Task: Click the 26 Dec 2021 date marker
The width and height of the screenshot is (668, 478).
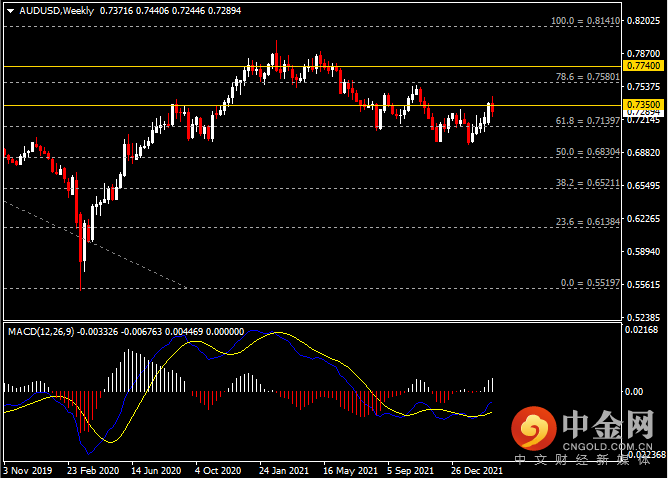Action: tap(477, 471)
